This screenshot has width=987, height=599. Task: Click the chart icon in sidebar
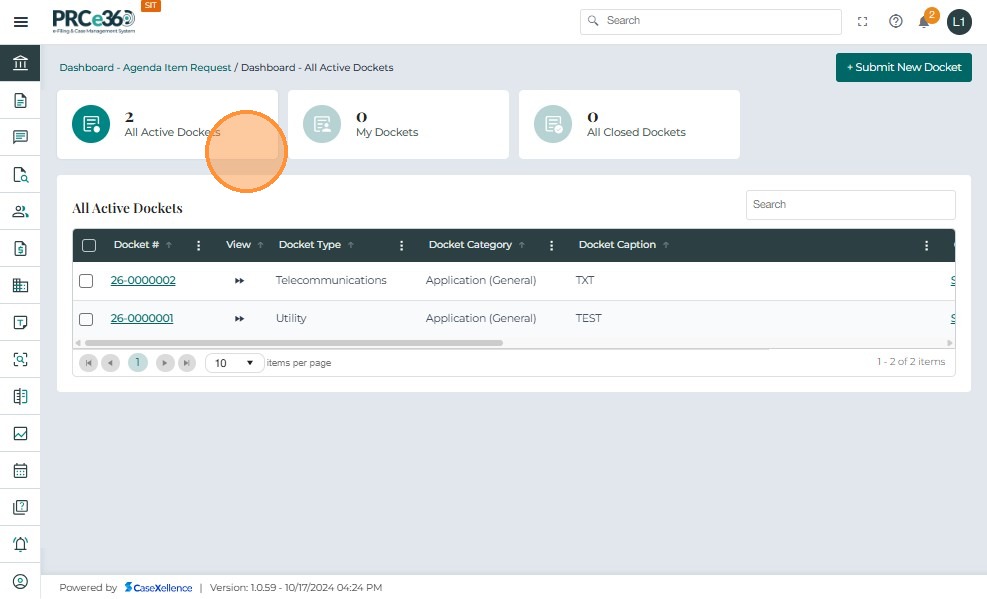click(x=20, y=433)
